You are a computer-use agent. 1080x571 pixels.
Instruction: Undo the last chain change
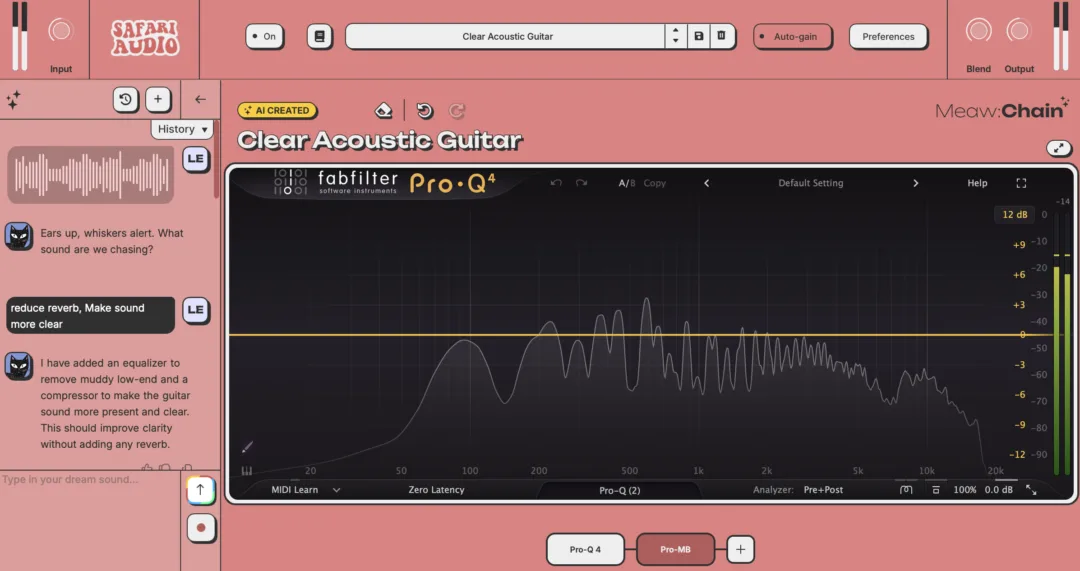[425, 110]
